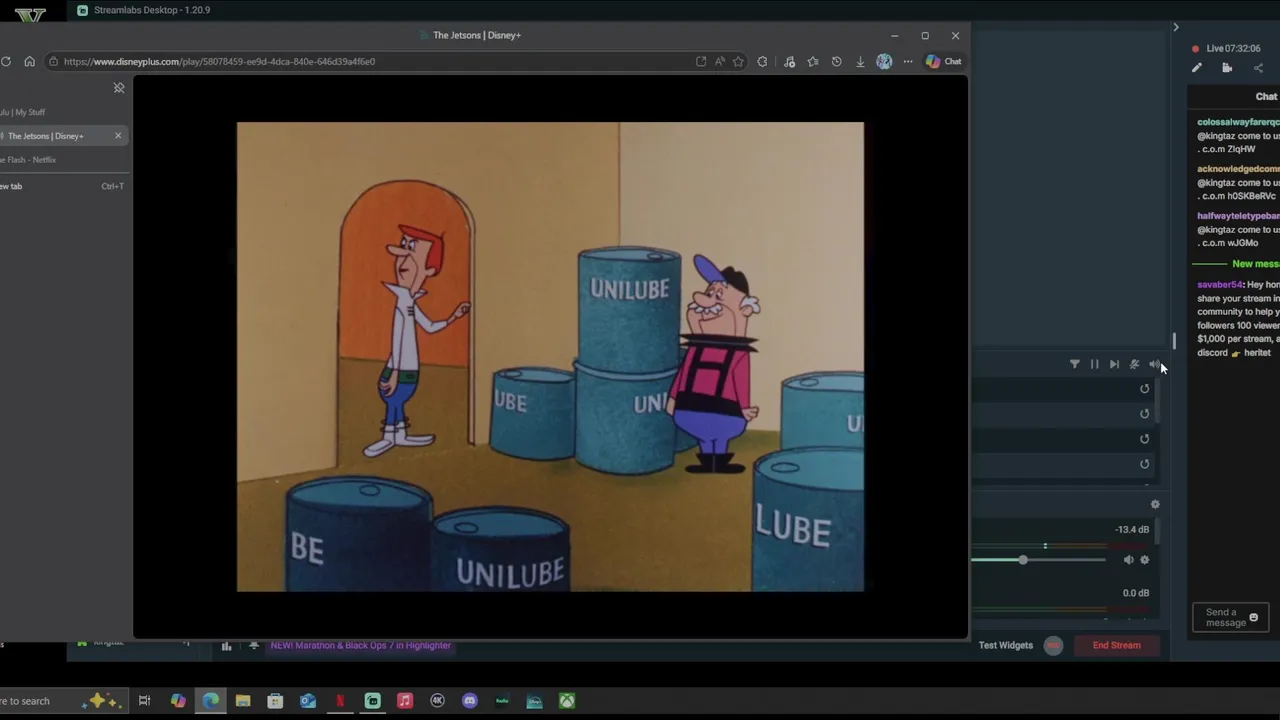Click the -13.4 dB level reading
Viewport: 1280px width, 720px height.
(x=1133, y=530)
